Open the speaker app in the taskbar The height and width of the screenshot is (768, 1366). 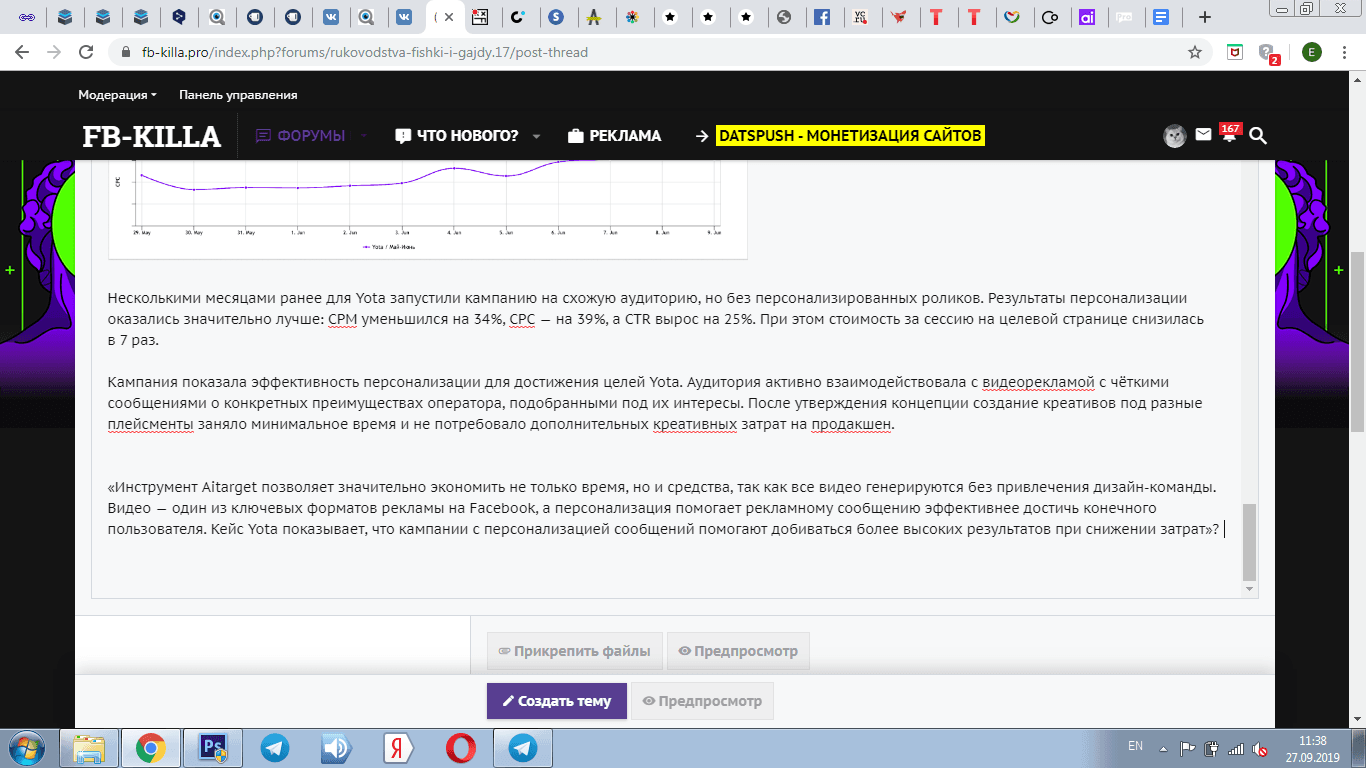(337, 748)
